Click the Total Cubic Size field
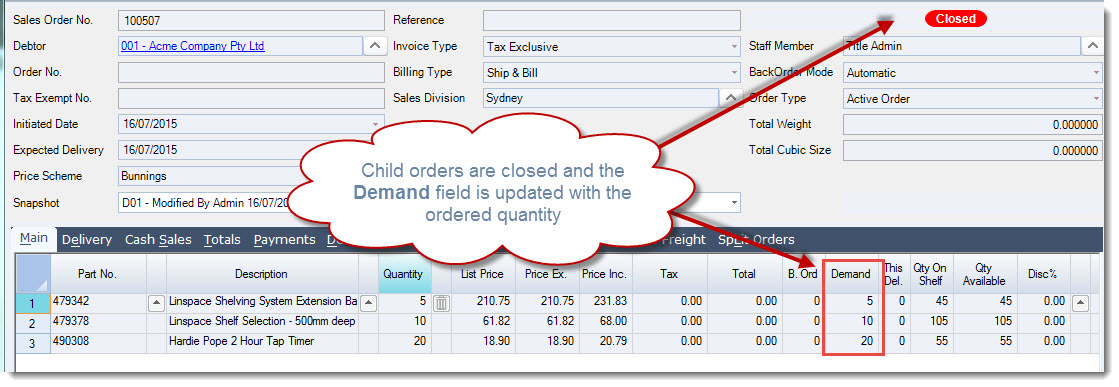Image resolution: width=1119 pixels, height=387 pixels. [973, 151]
